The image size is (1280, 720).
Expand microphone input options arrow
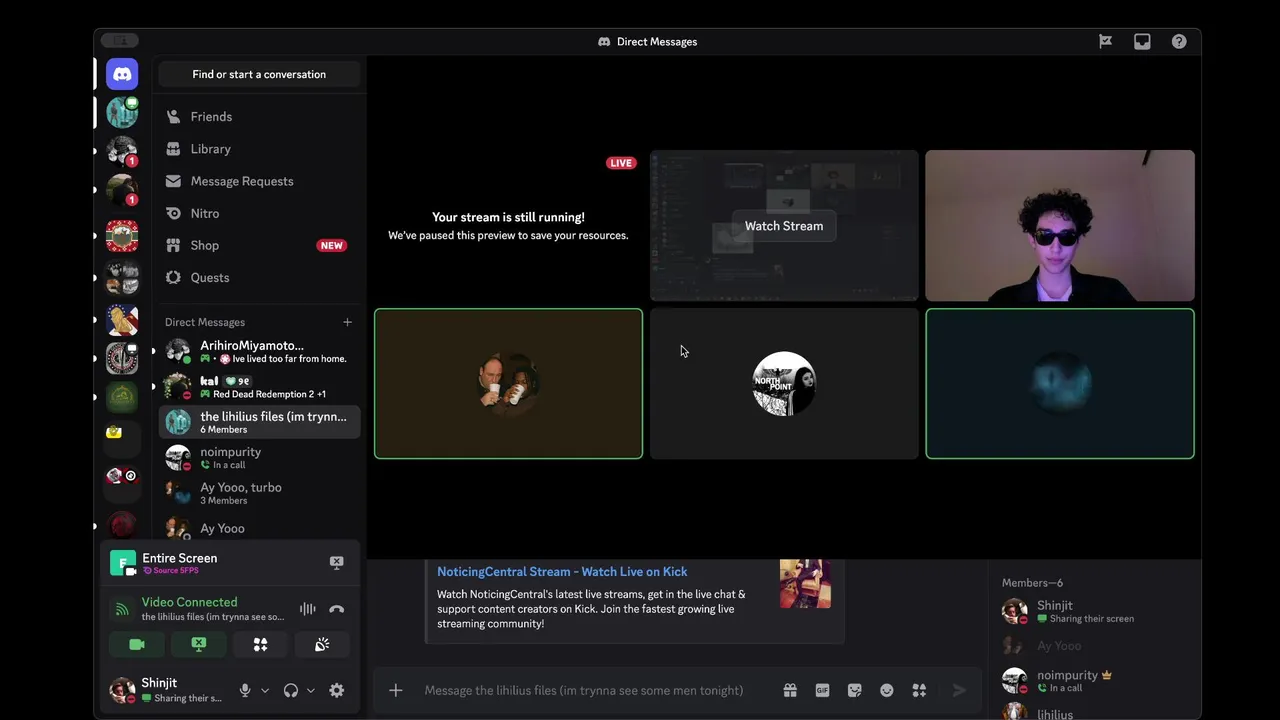(x=265, y=690)
